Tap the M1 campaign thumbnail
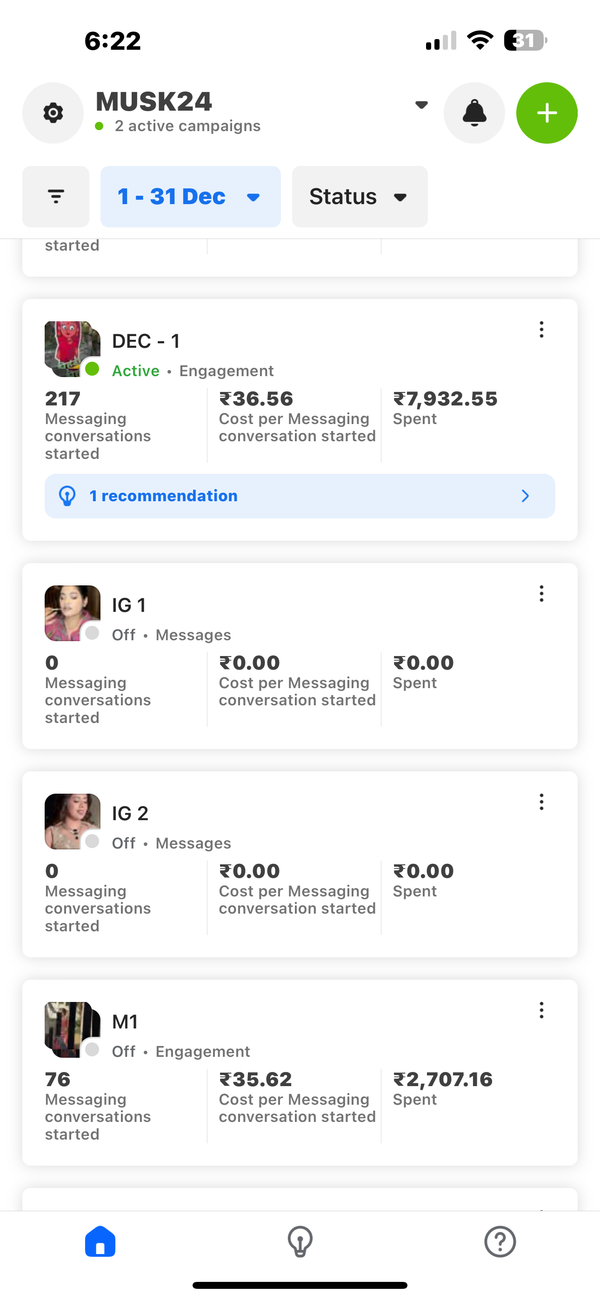600x1300 pixels. pyautogui.click(x=72, y=1029)
